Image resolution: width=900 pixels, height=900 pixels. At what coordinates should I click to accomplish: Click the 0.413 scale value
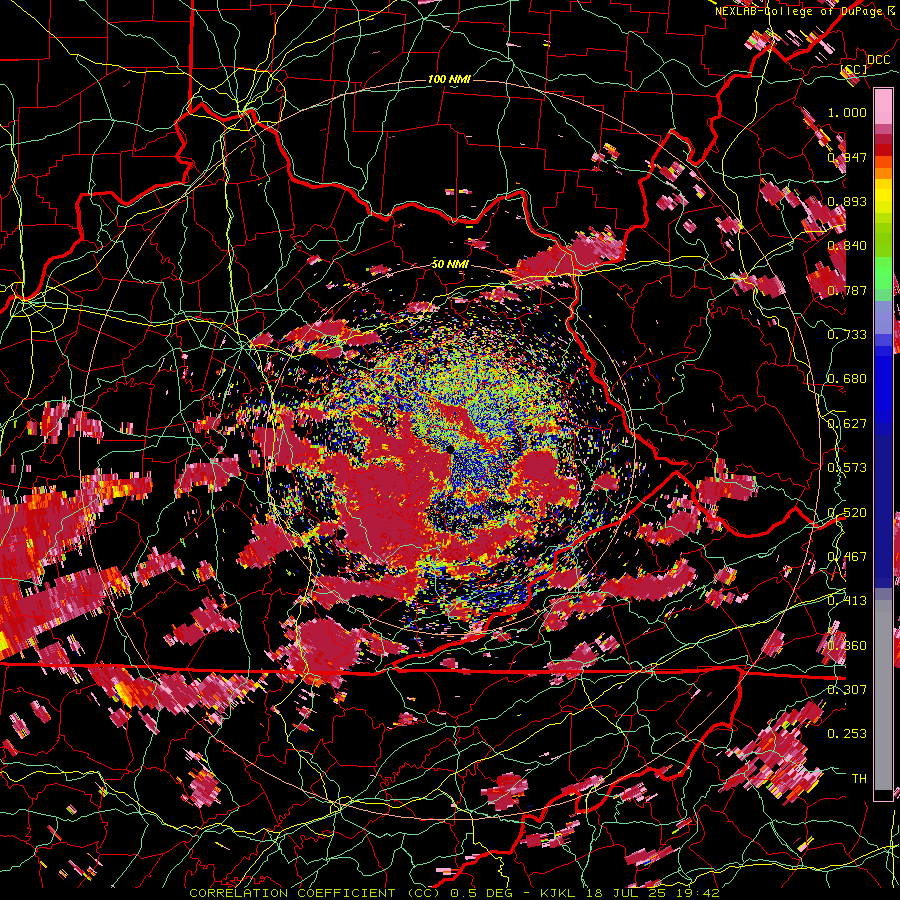pyautogui.click(x=847, y=600)
